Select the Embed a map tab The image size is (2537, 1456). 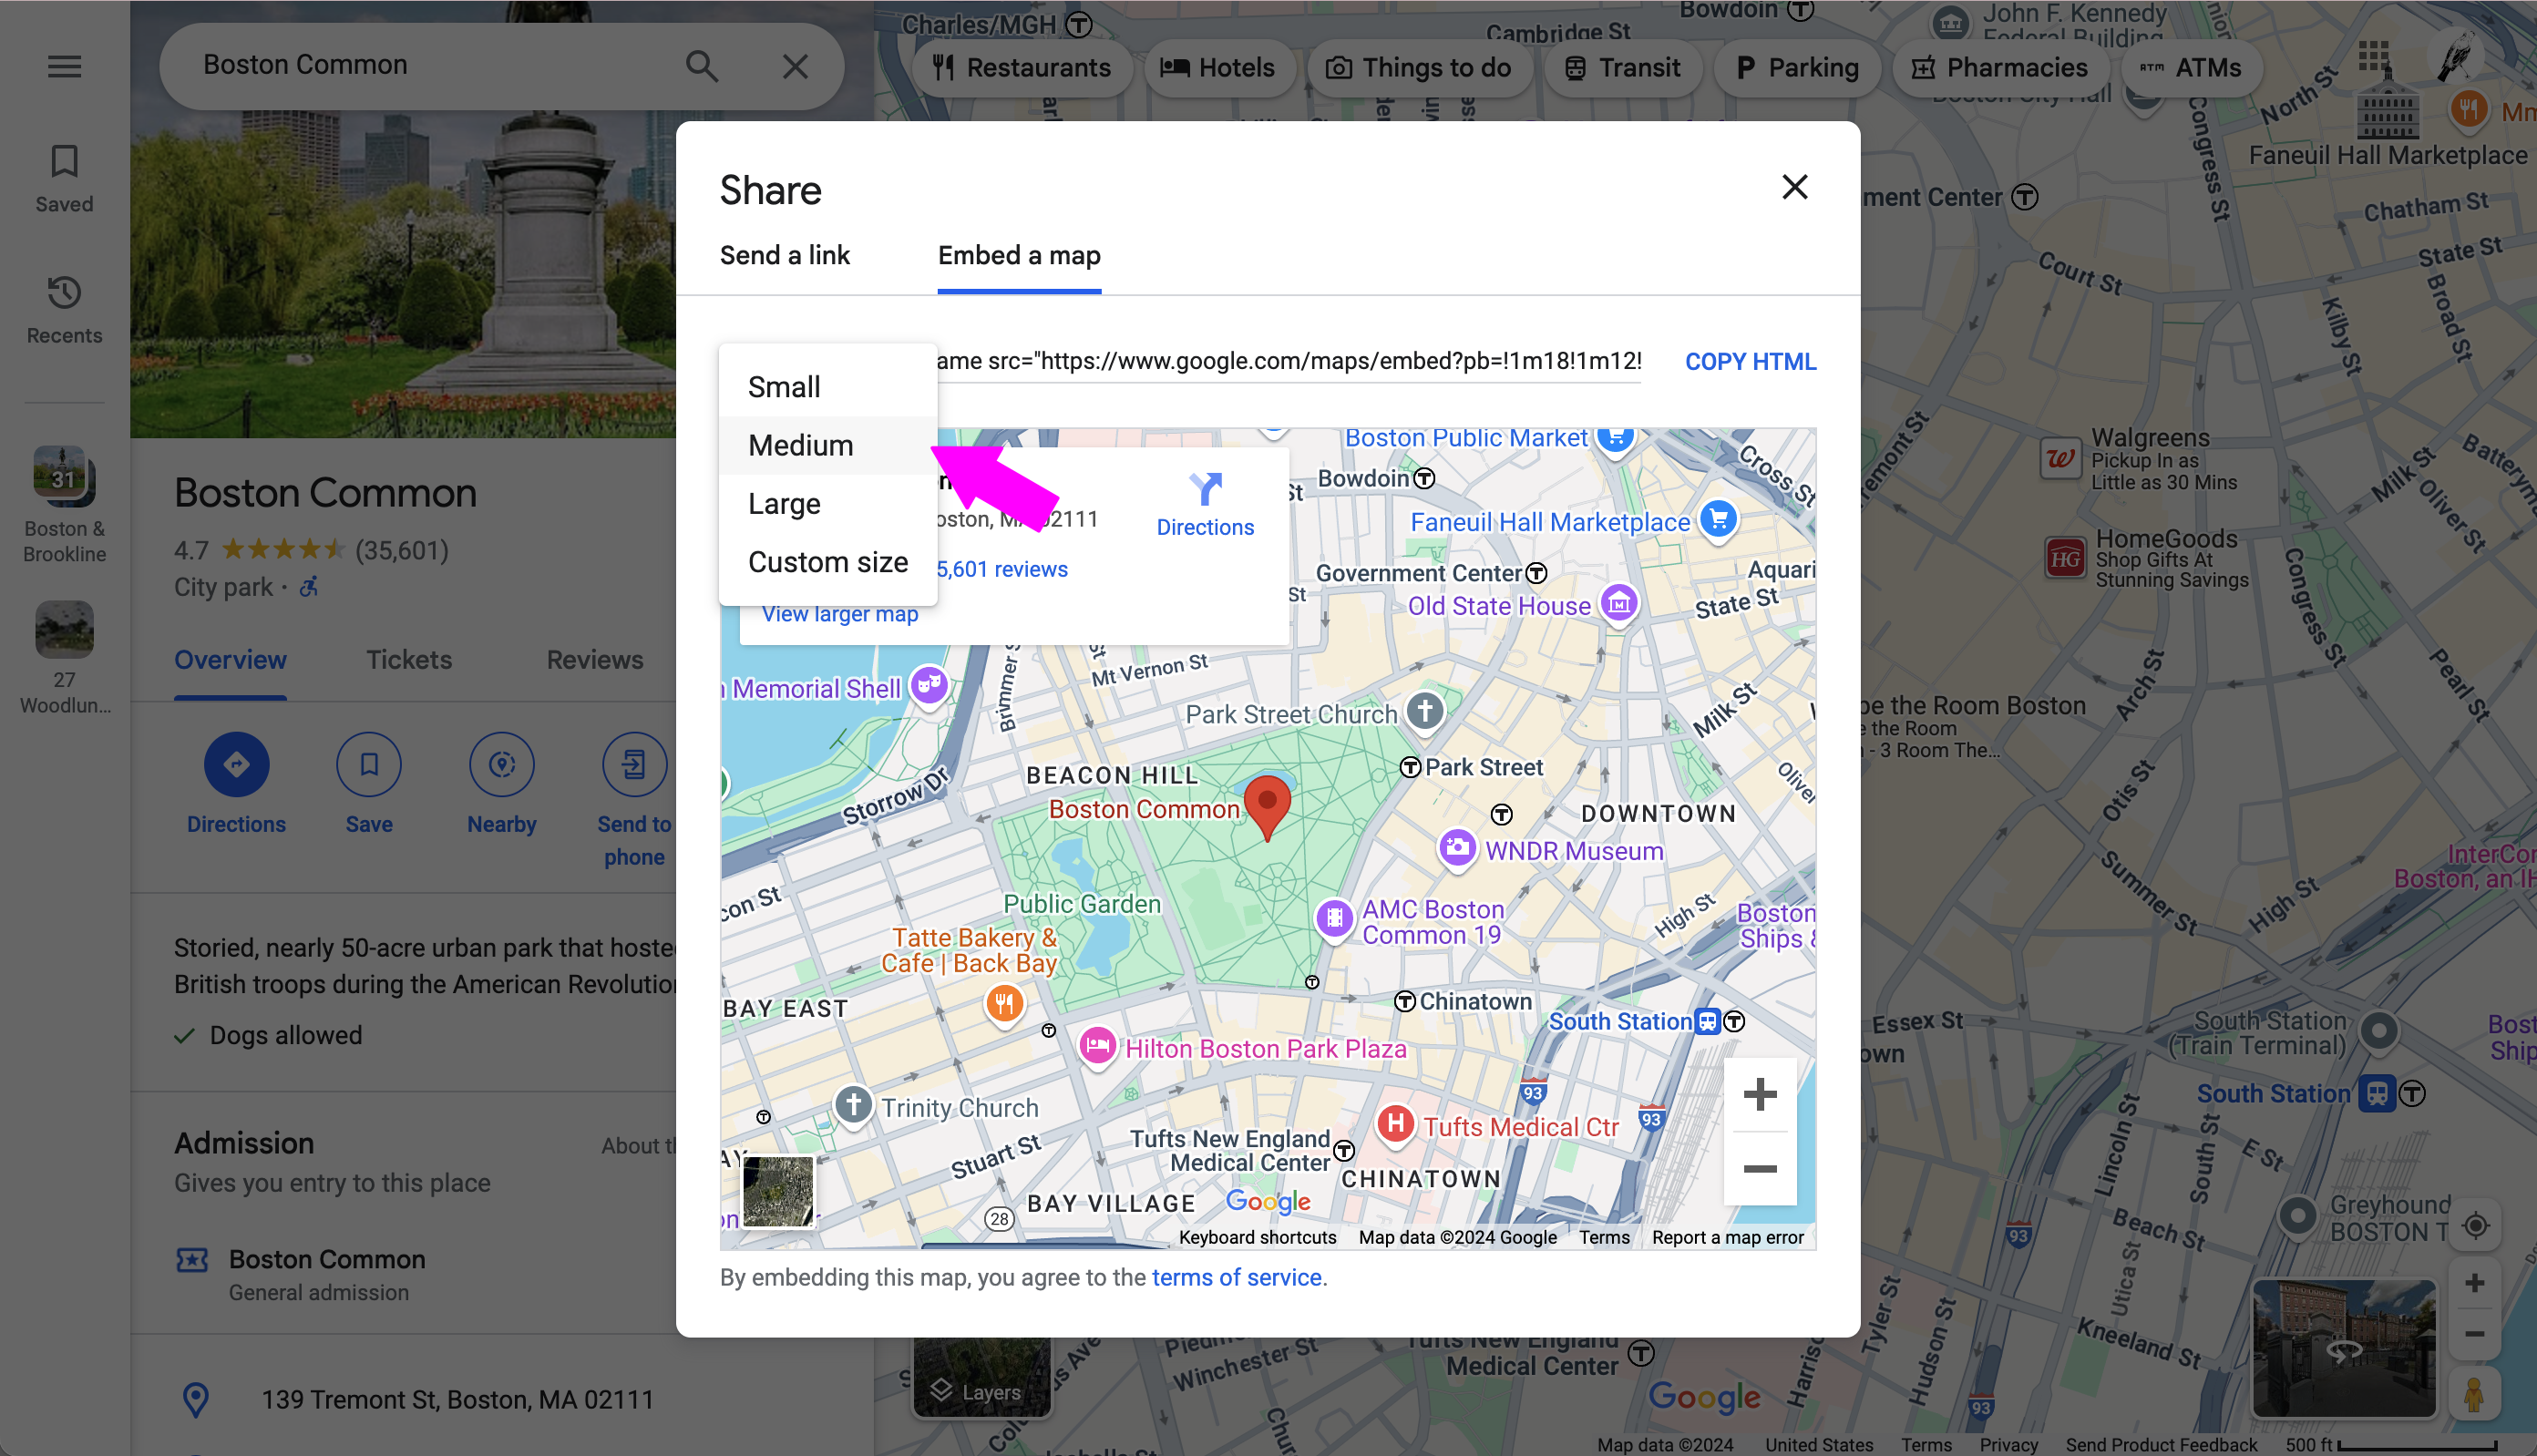(1019, 256)
